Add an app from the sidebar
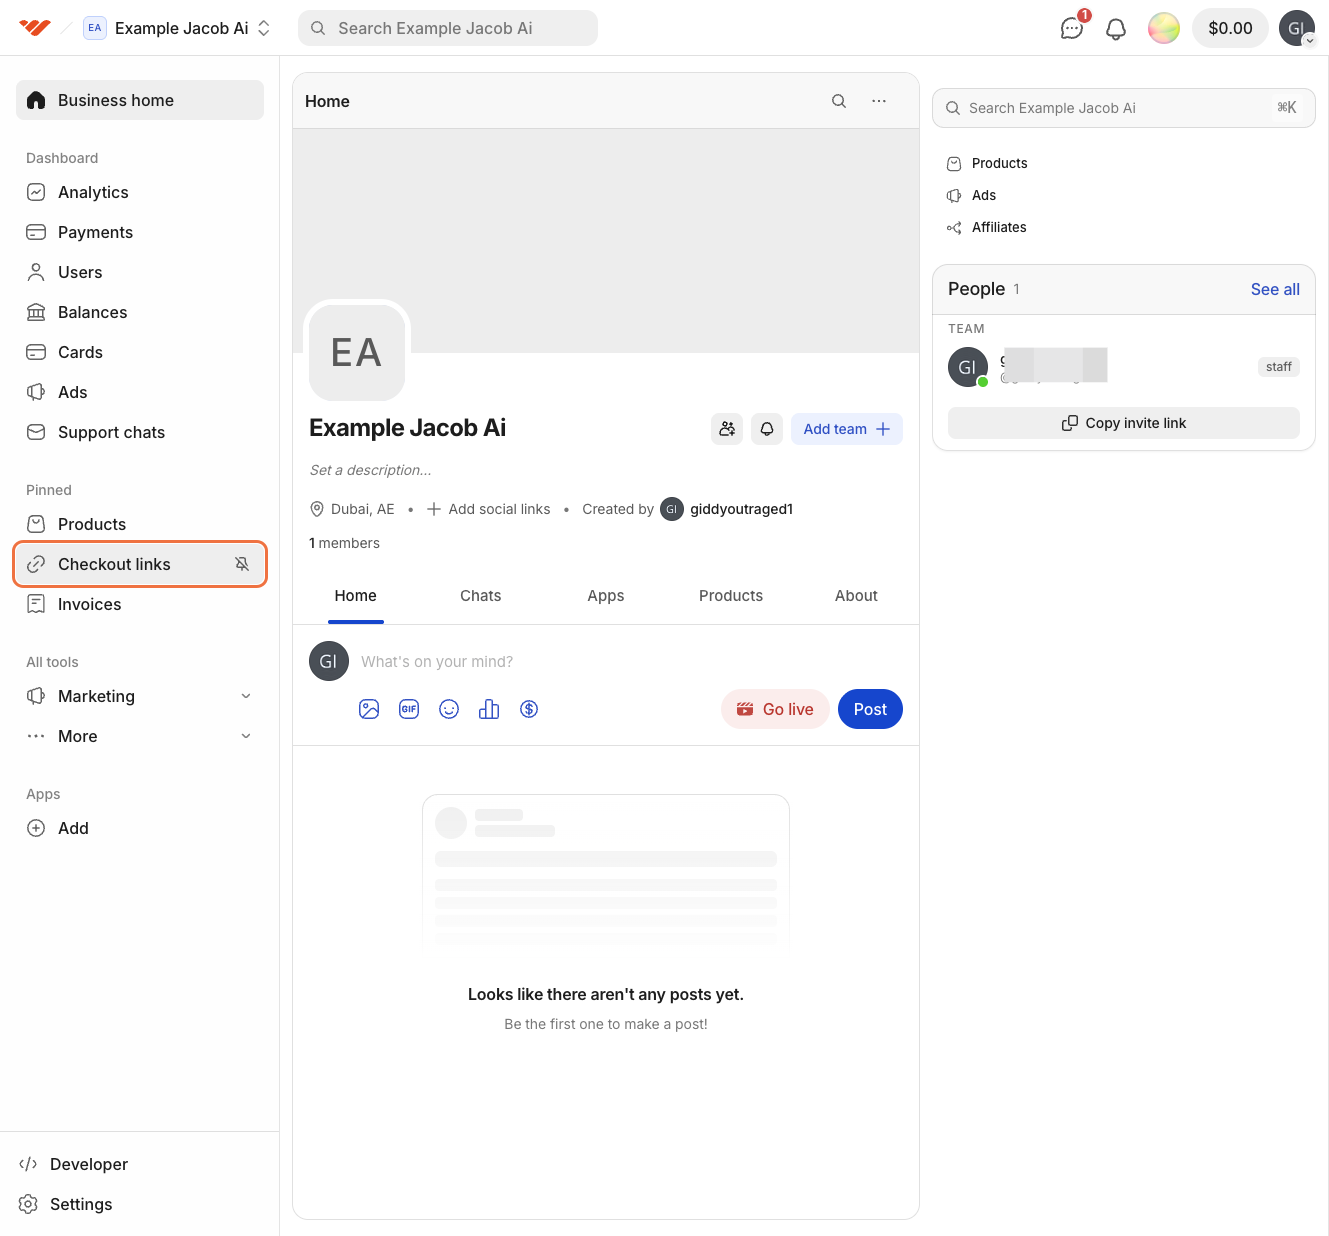Screen dimensions: 1329x1236 tap(140, 828)
